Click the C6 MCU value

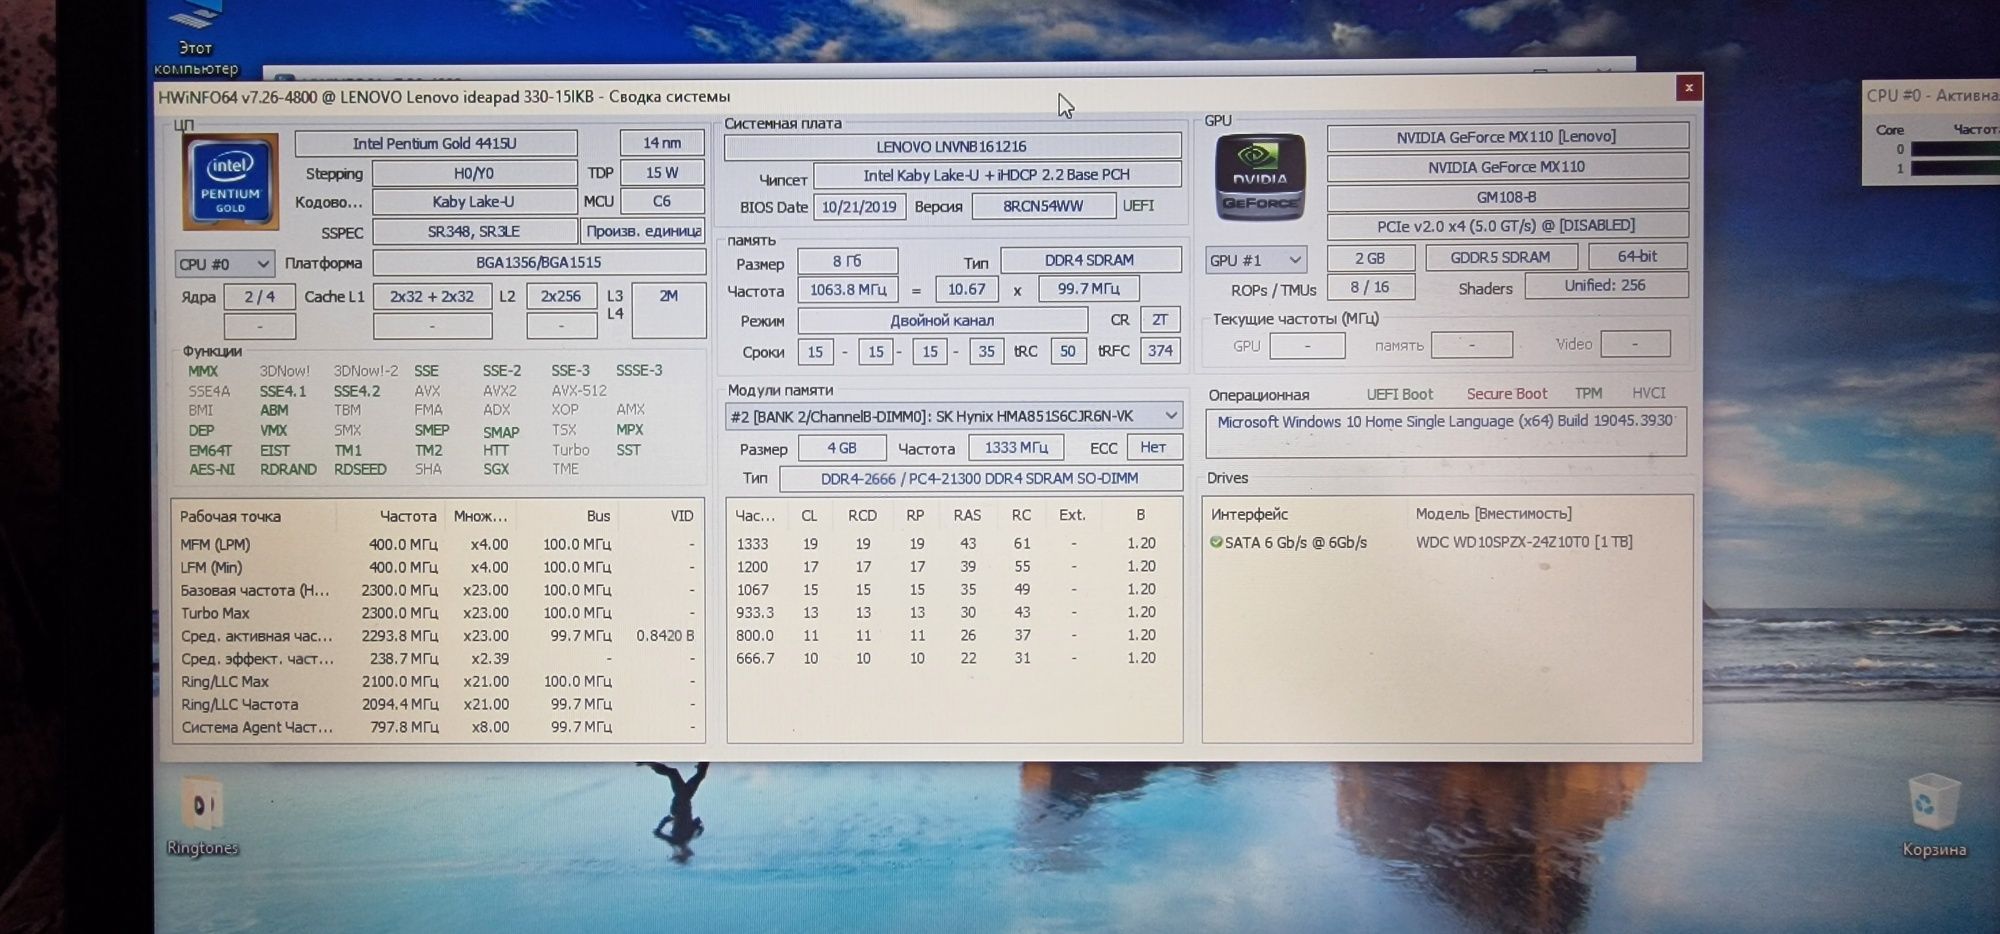pos(662,201)
